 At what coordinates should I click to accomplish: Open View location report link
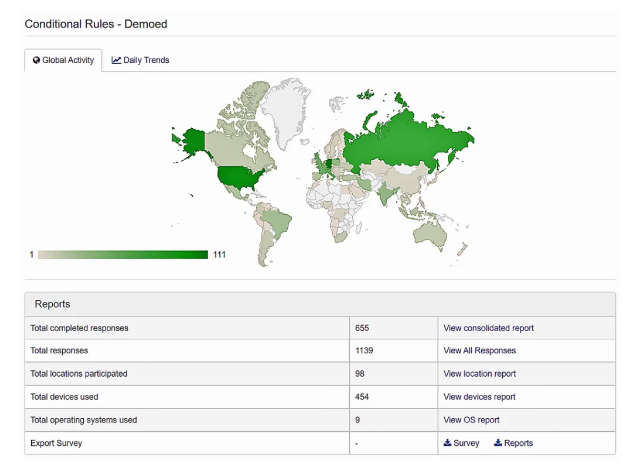pos(480,374)
